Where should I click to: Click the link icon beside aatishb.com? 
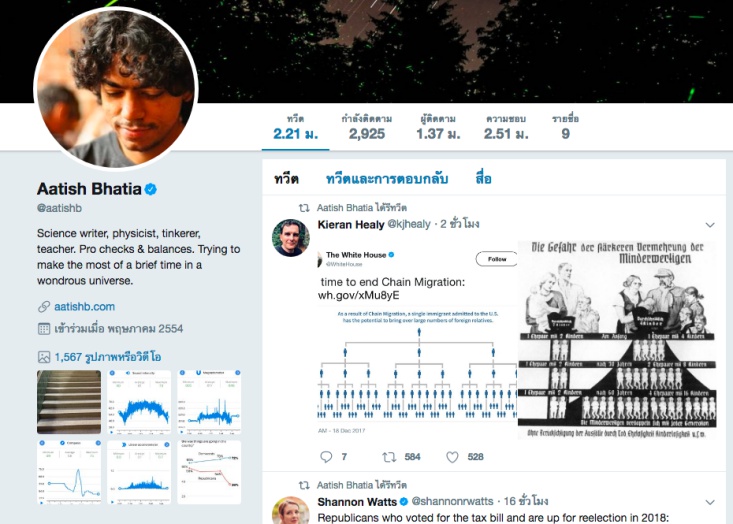(43, 307)
